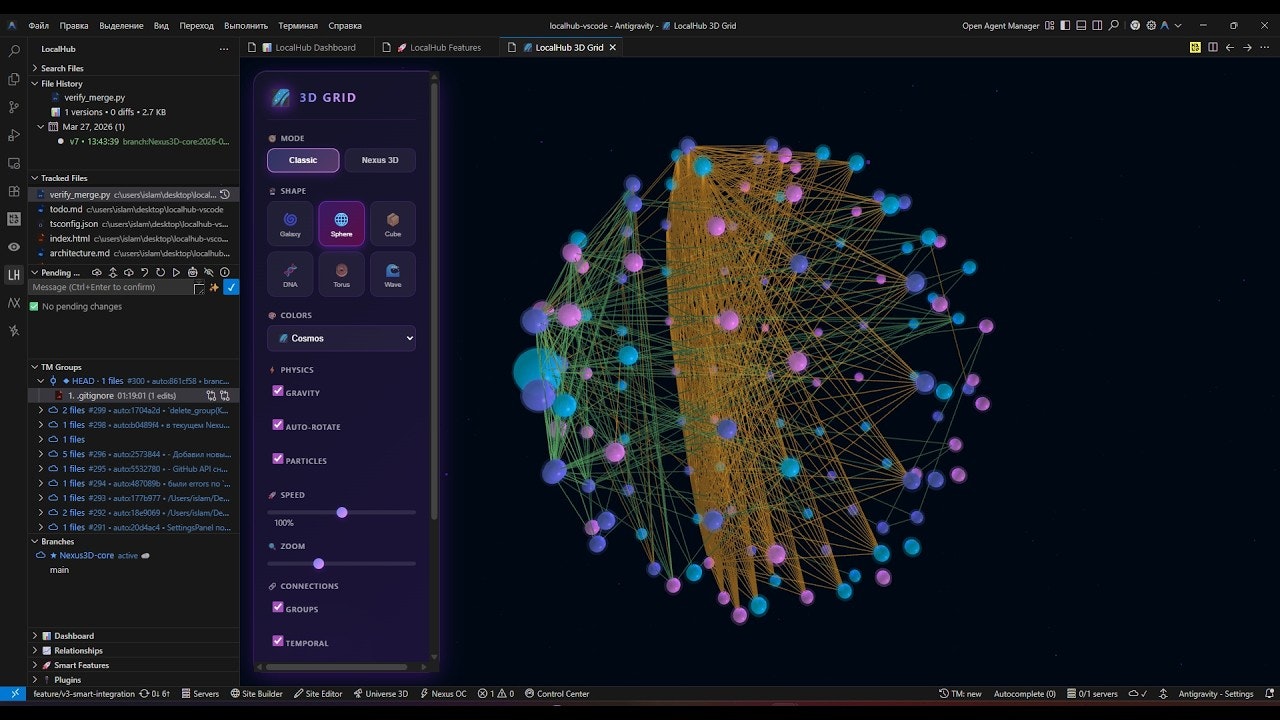The image size is (1280, 720).
Task: Toggle the Gravity checkbox
Action: (x=278, y=391)
